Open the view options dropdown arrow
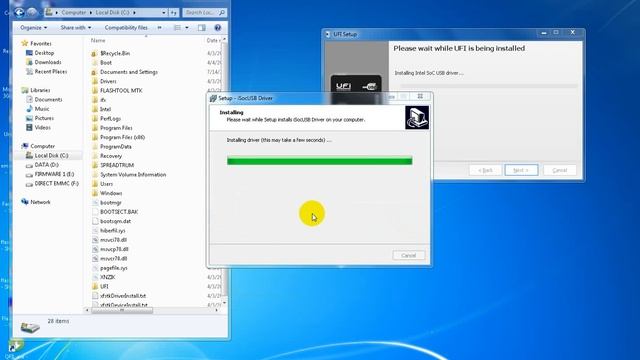The width and height of the screenshot is (640, 360). click(187, 28)
